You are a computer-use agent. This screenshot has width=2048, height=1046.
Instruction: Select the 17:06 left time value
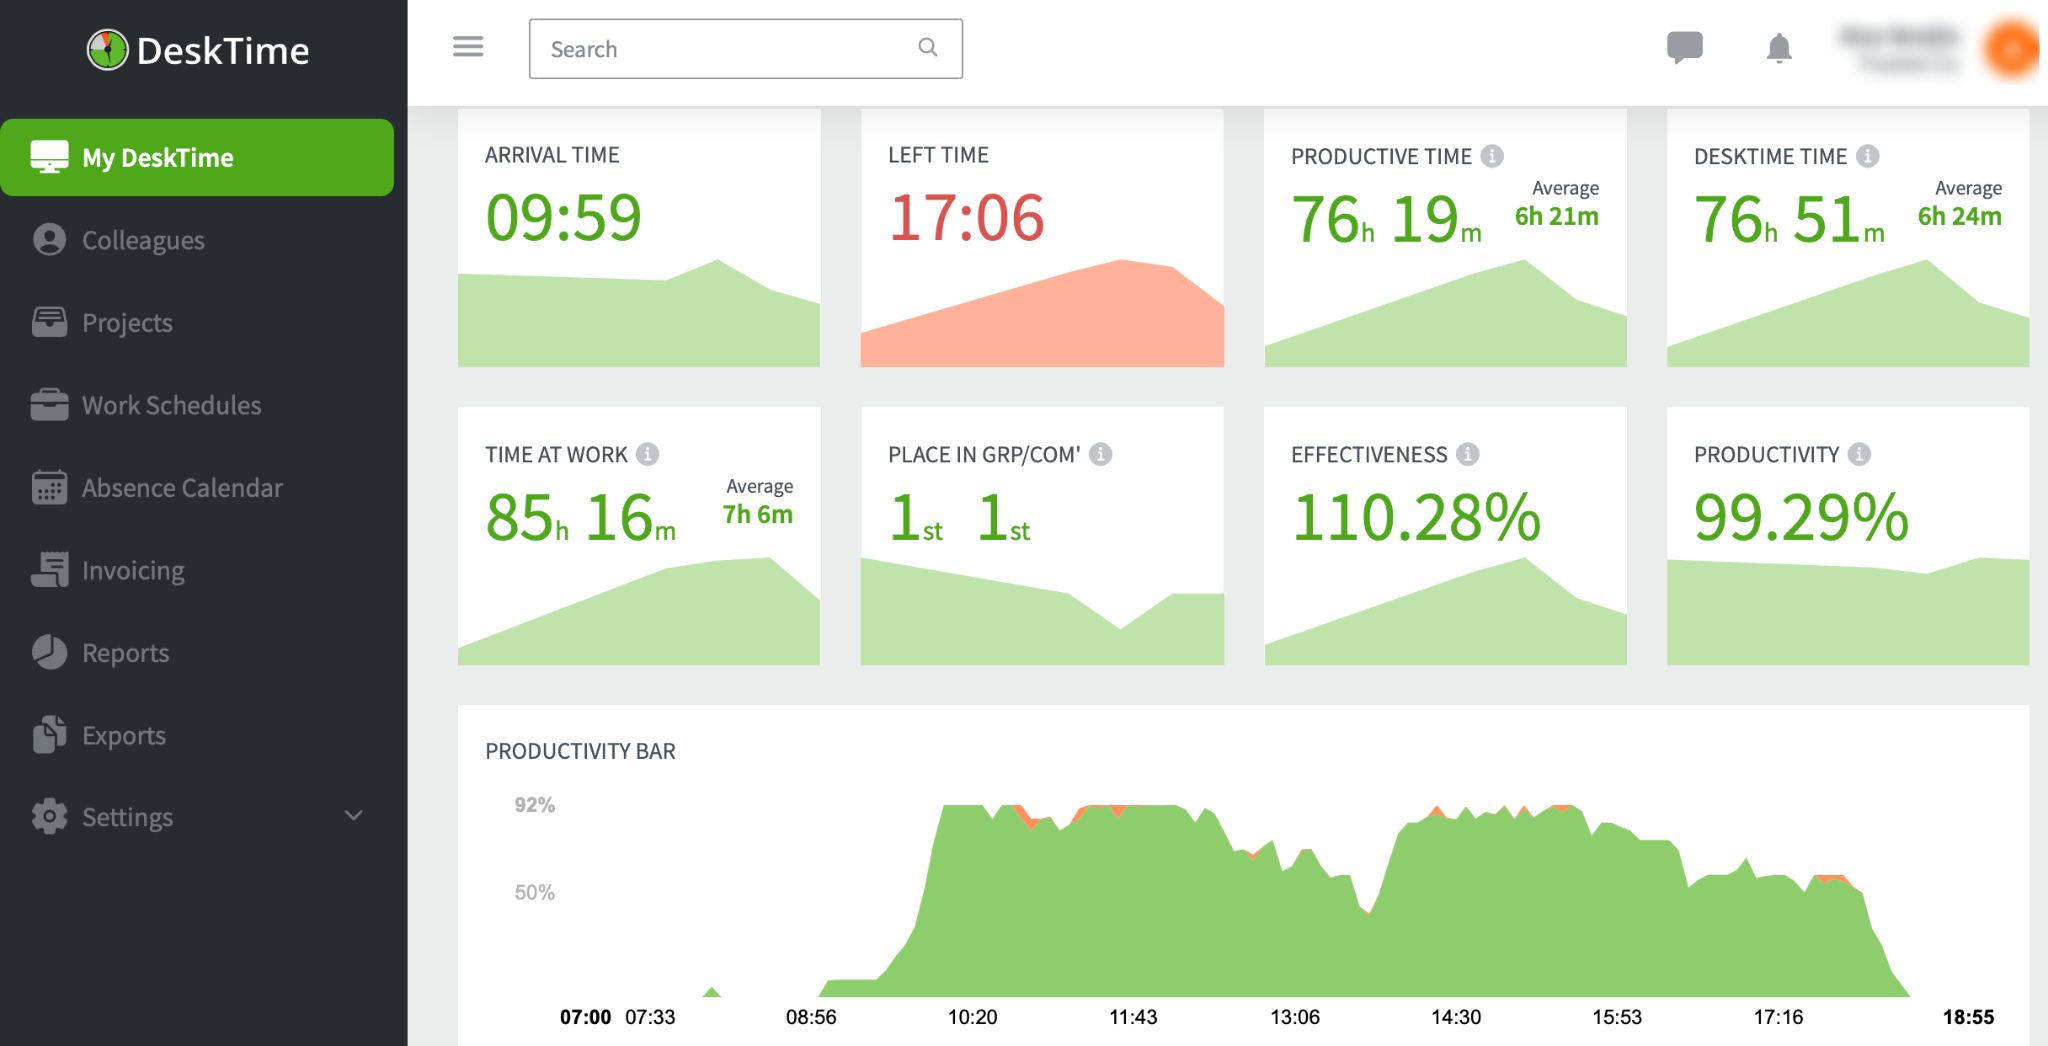[966, 217]
